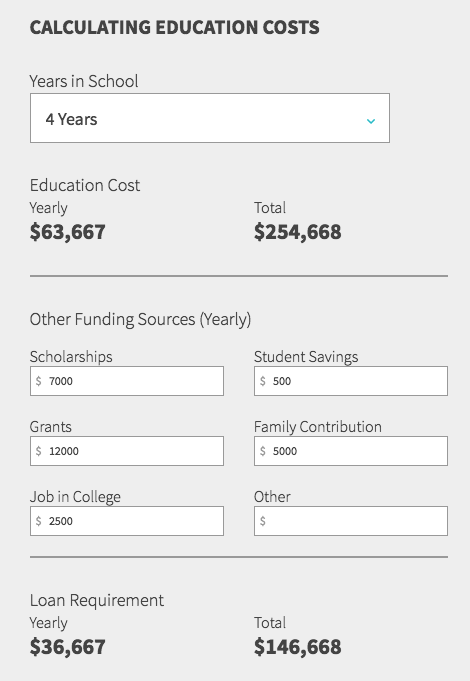Viewport: 470px width, 681px height.
Task: Click the yearly loan requirement $36,667
Action: tap(67, 647)
